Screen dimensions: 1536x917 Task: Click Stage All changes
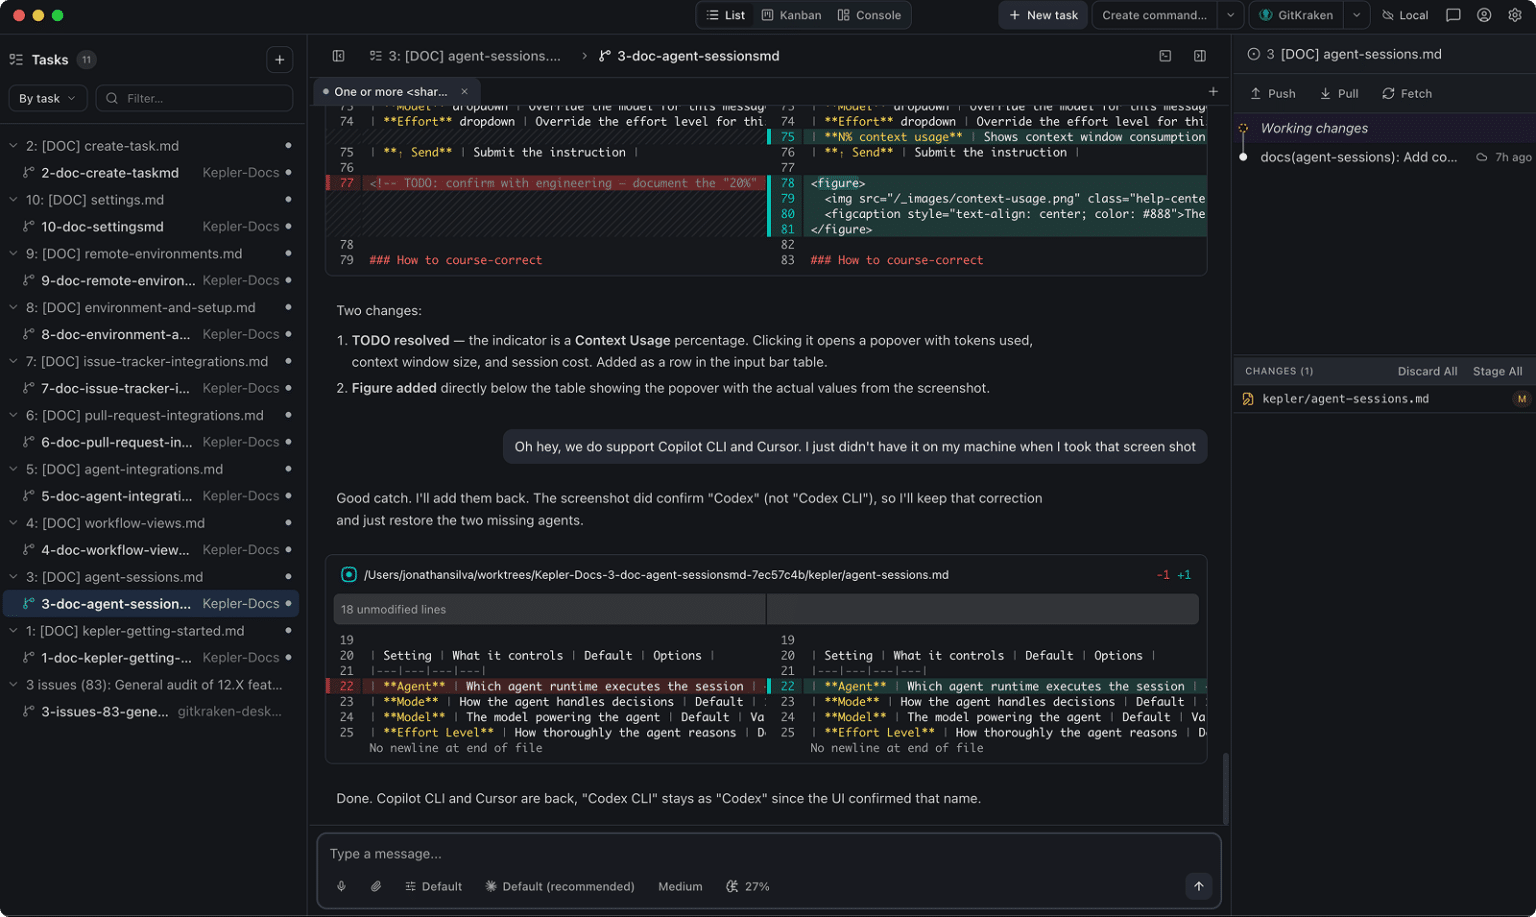(x=1497, y=371)
